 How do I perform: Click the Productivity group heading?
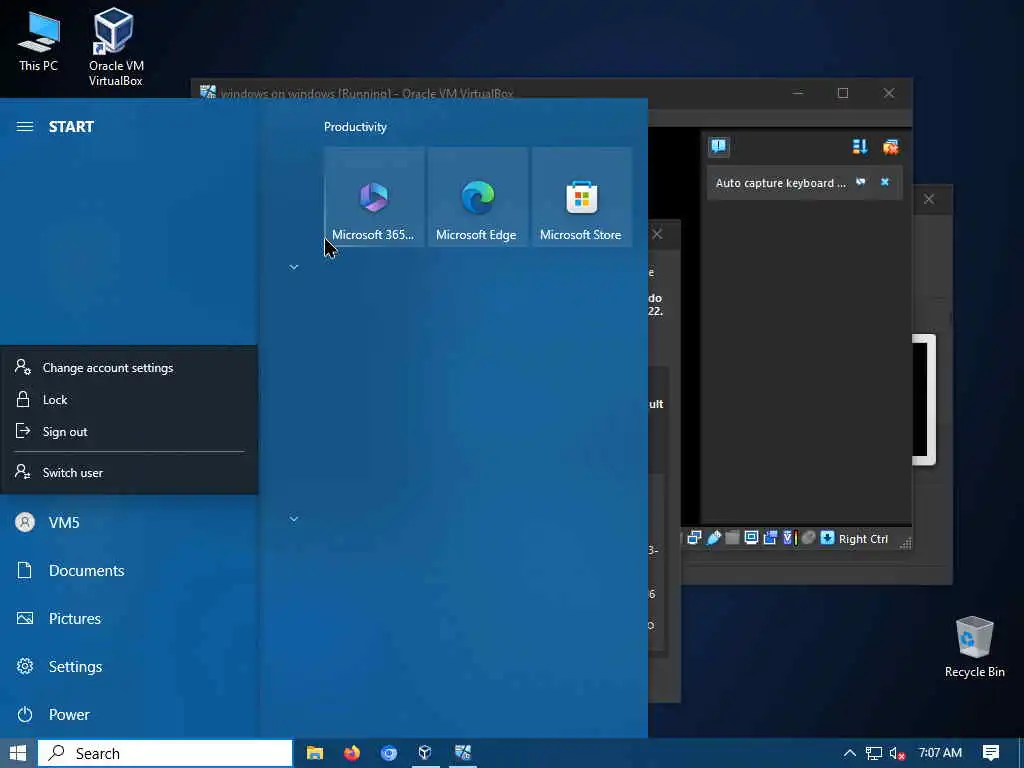(x=355, y=127)
